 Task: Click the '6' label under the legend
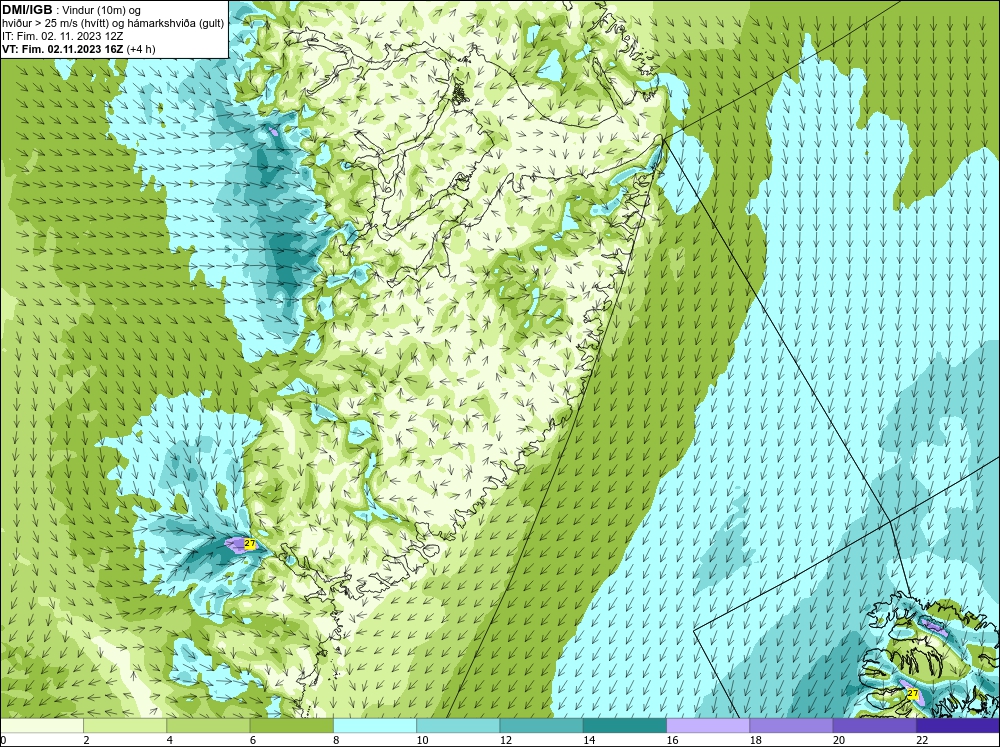coord(253,740)
